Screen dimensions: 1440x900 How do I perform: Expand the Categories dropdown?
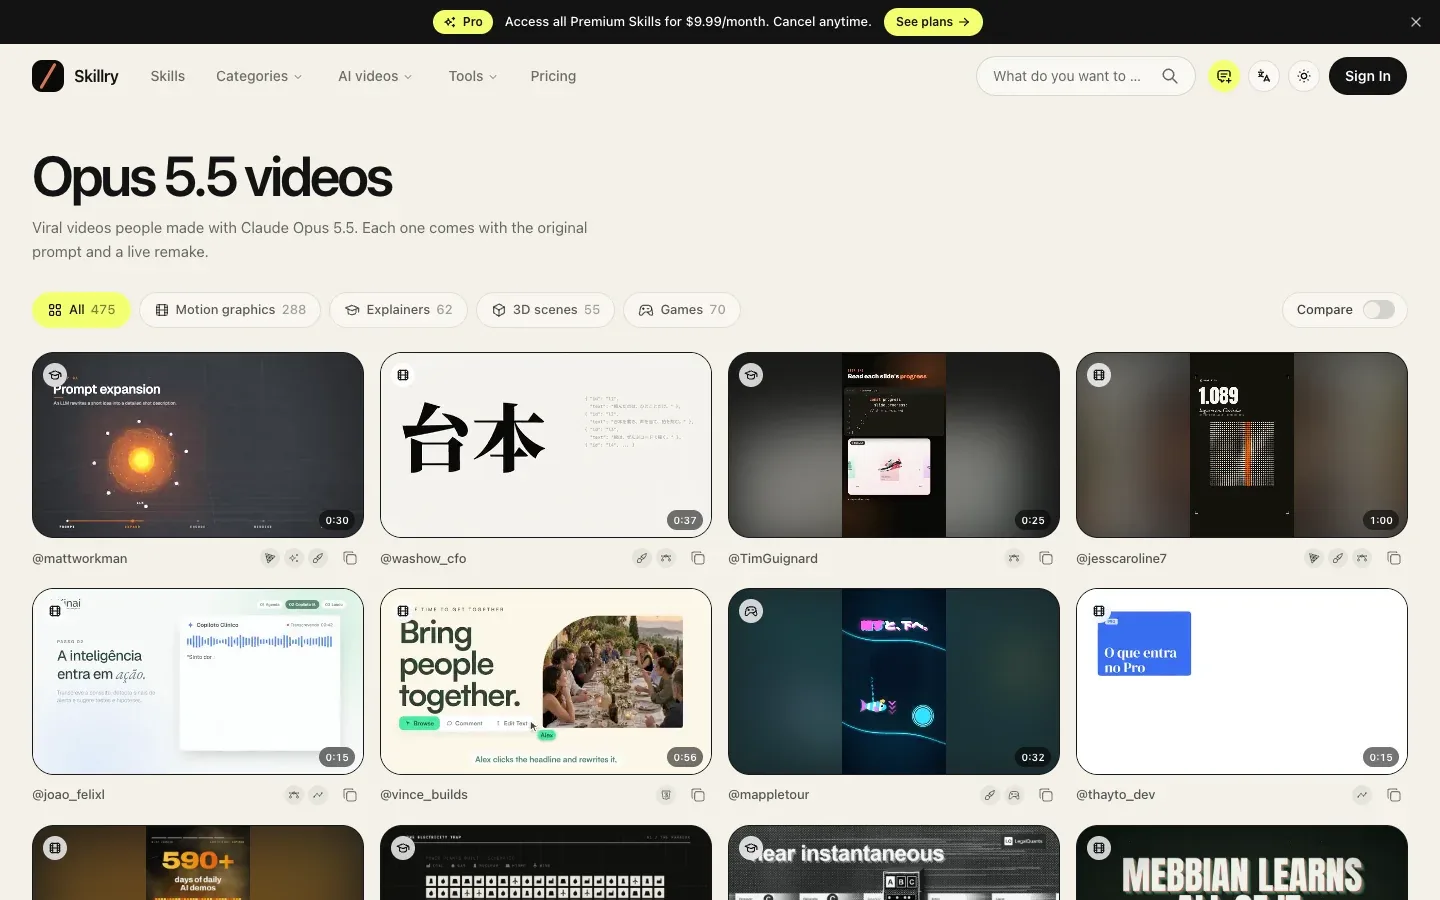click(x=259, y=76)
